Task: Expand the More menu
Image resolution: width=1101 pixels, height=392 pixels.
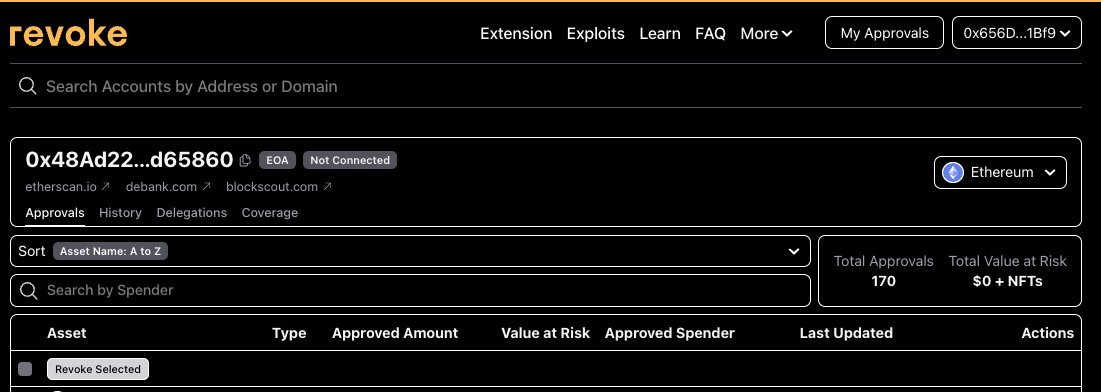Action: coord(766,33)
